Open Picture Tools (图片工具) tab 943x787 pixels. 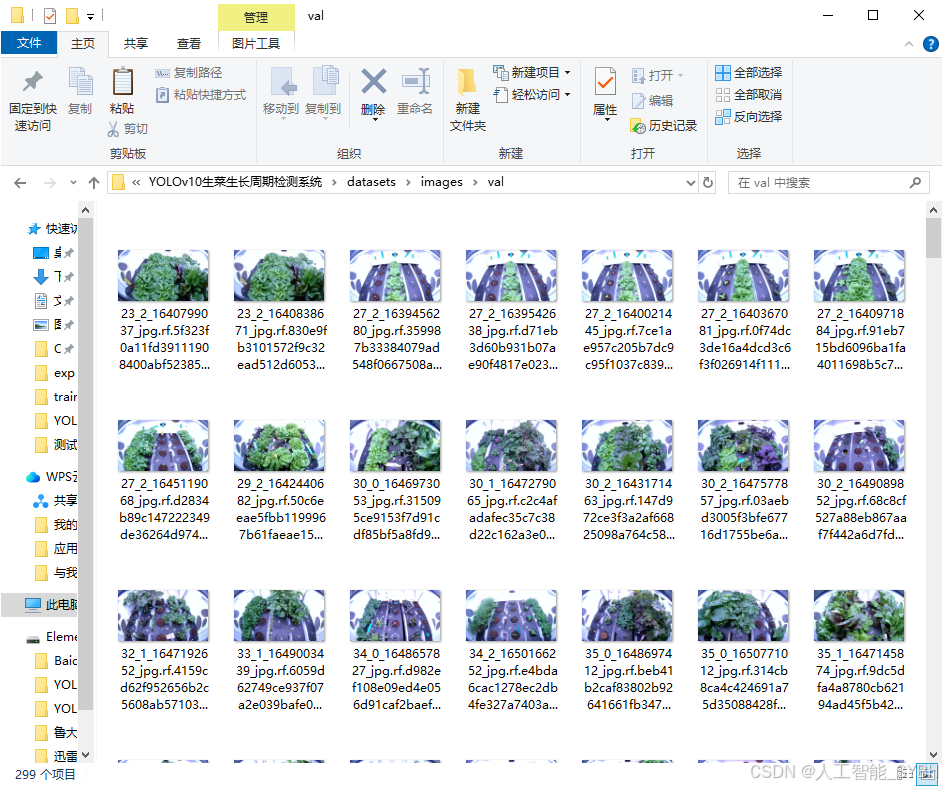pos(256,44)
